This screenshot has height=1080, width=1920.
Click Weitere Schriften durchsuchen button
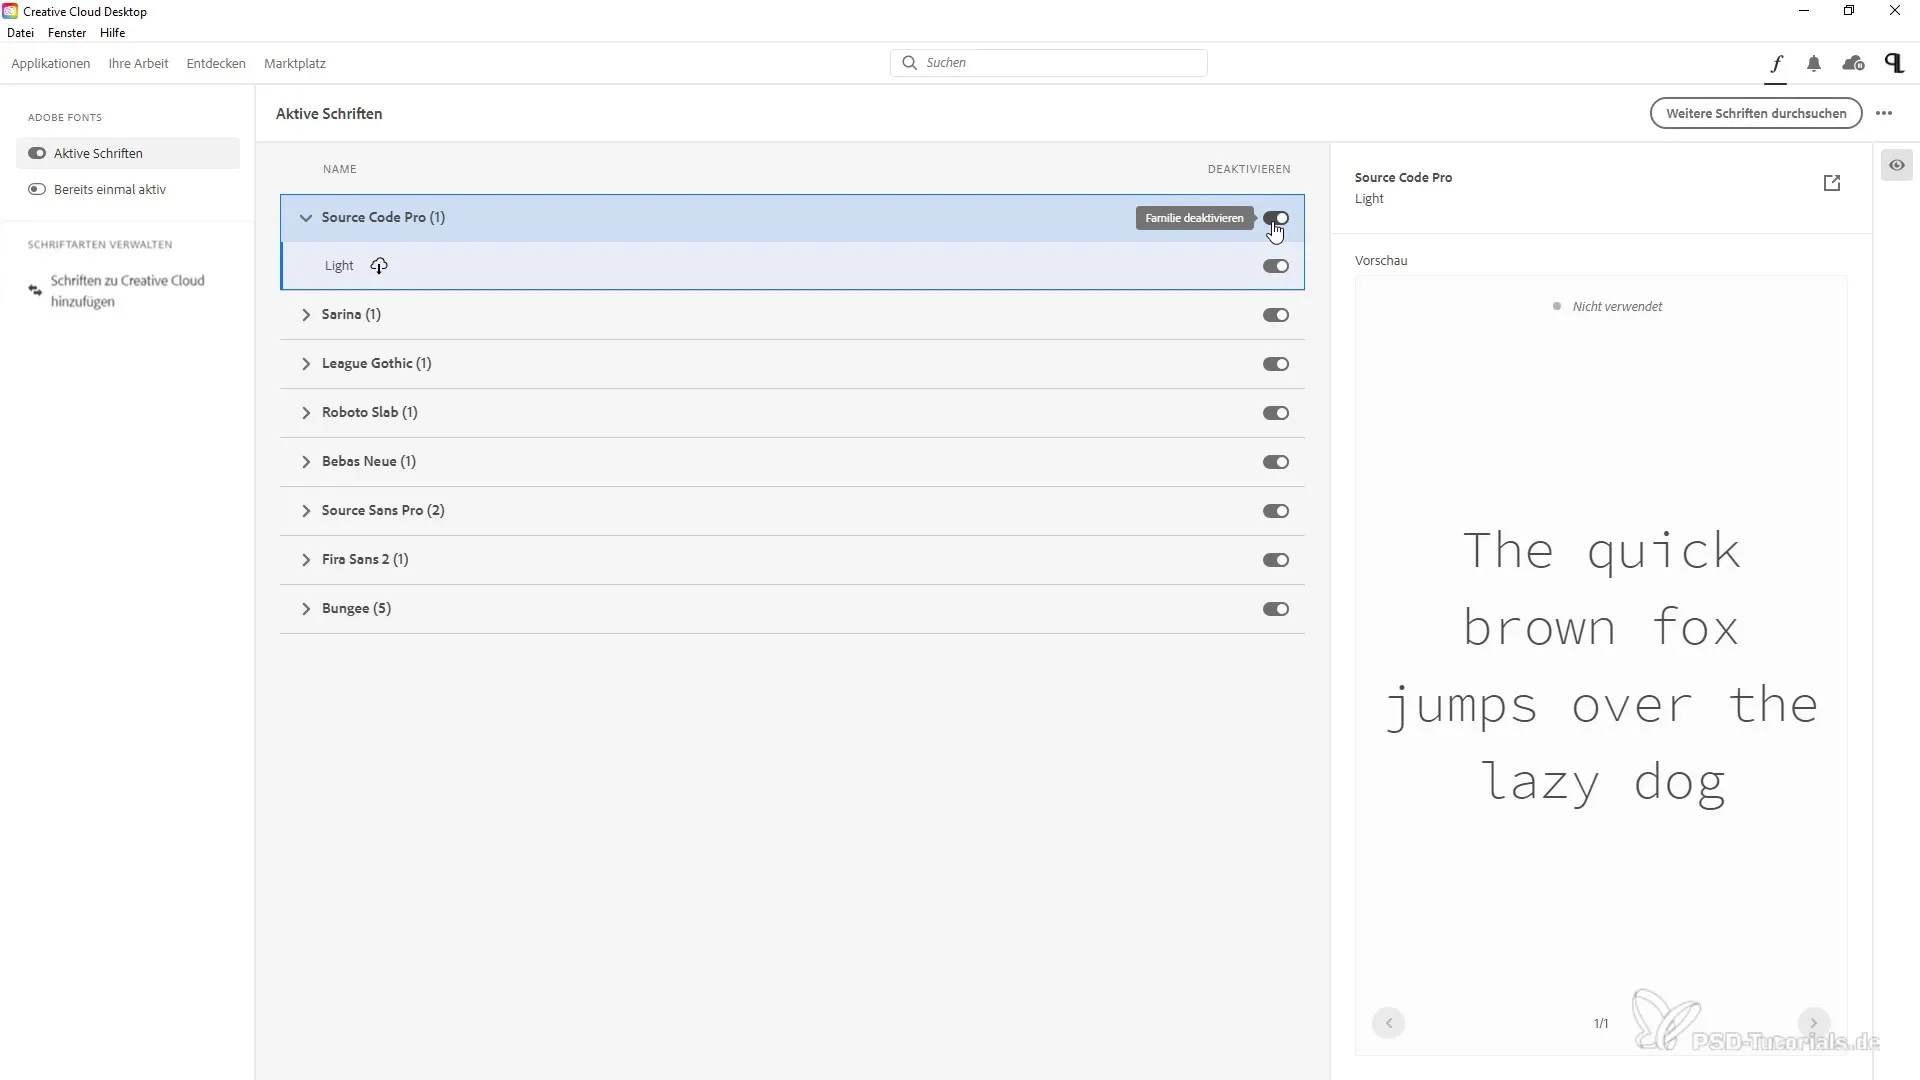[x=1756, y=114]
